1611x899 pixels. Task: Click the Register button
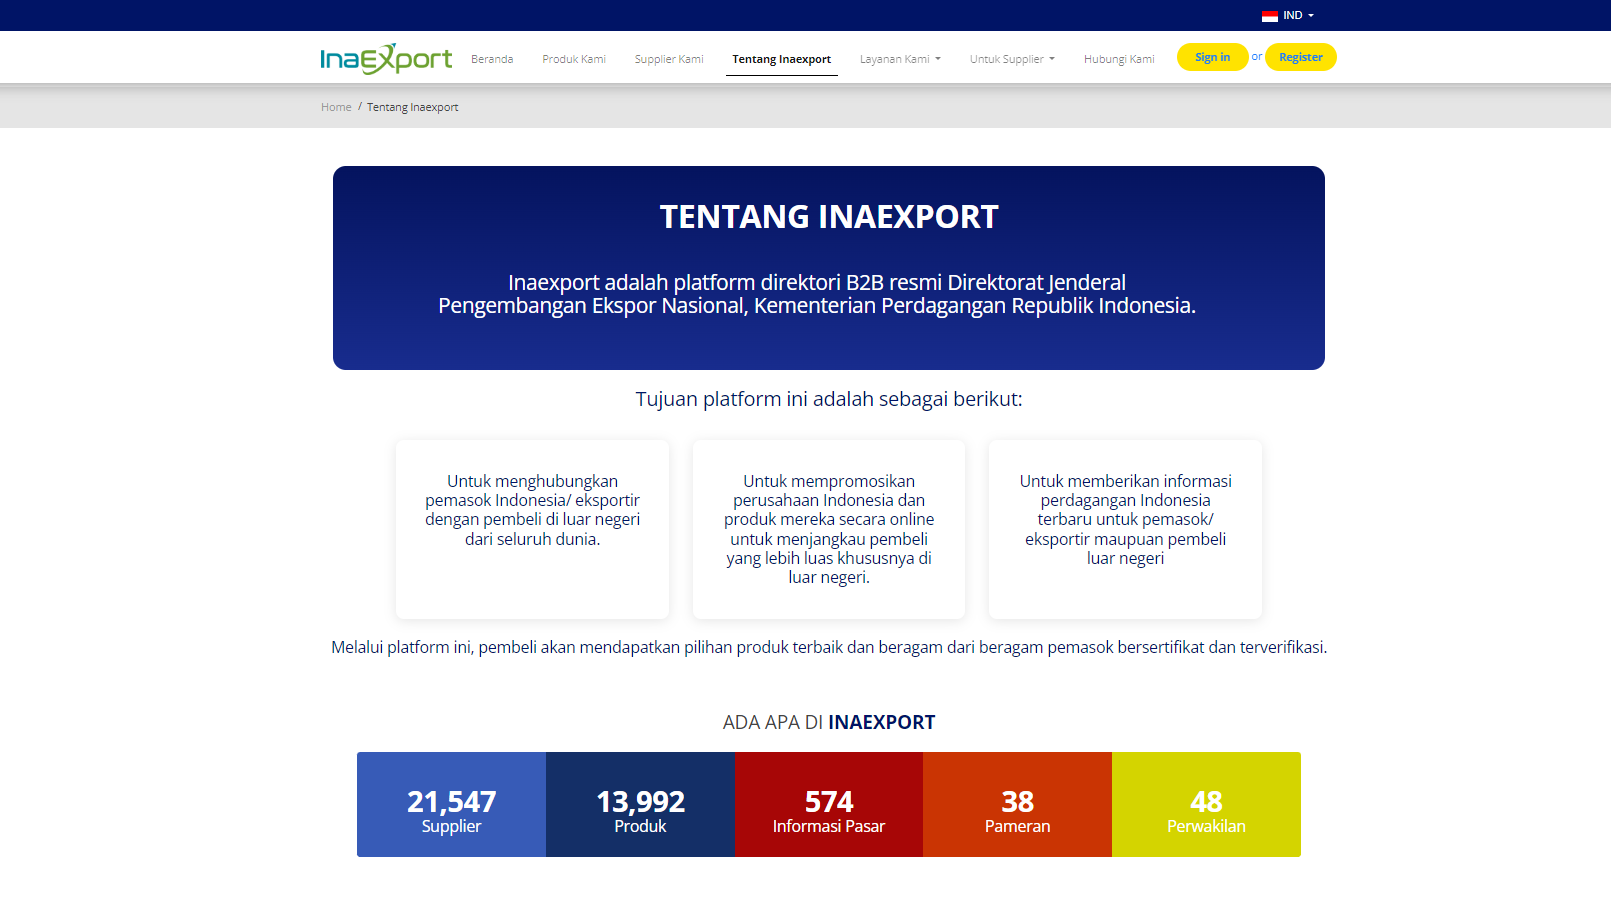pyautogui.click(x=1300, y=57)
